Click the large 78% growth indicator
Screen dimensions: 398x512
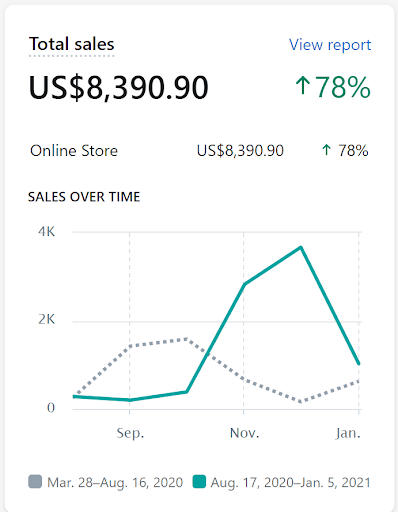[x=342, y=87]
